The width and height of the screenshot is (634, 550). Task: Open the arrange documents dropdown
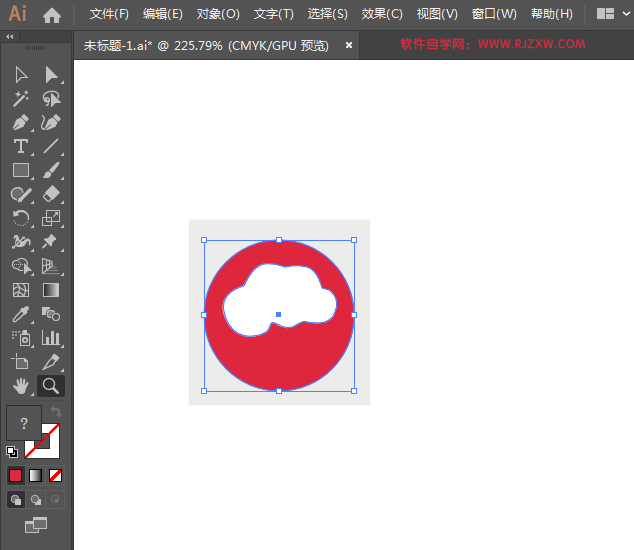pyautogui.click(x=611, y=14)
